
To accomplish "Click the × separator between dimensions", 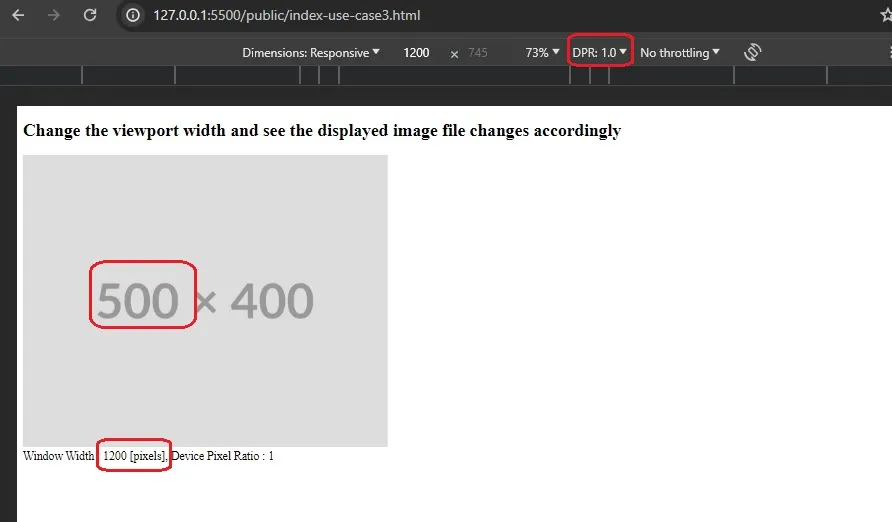I will point(454,53).
